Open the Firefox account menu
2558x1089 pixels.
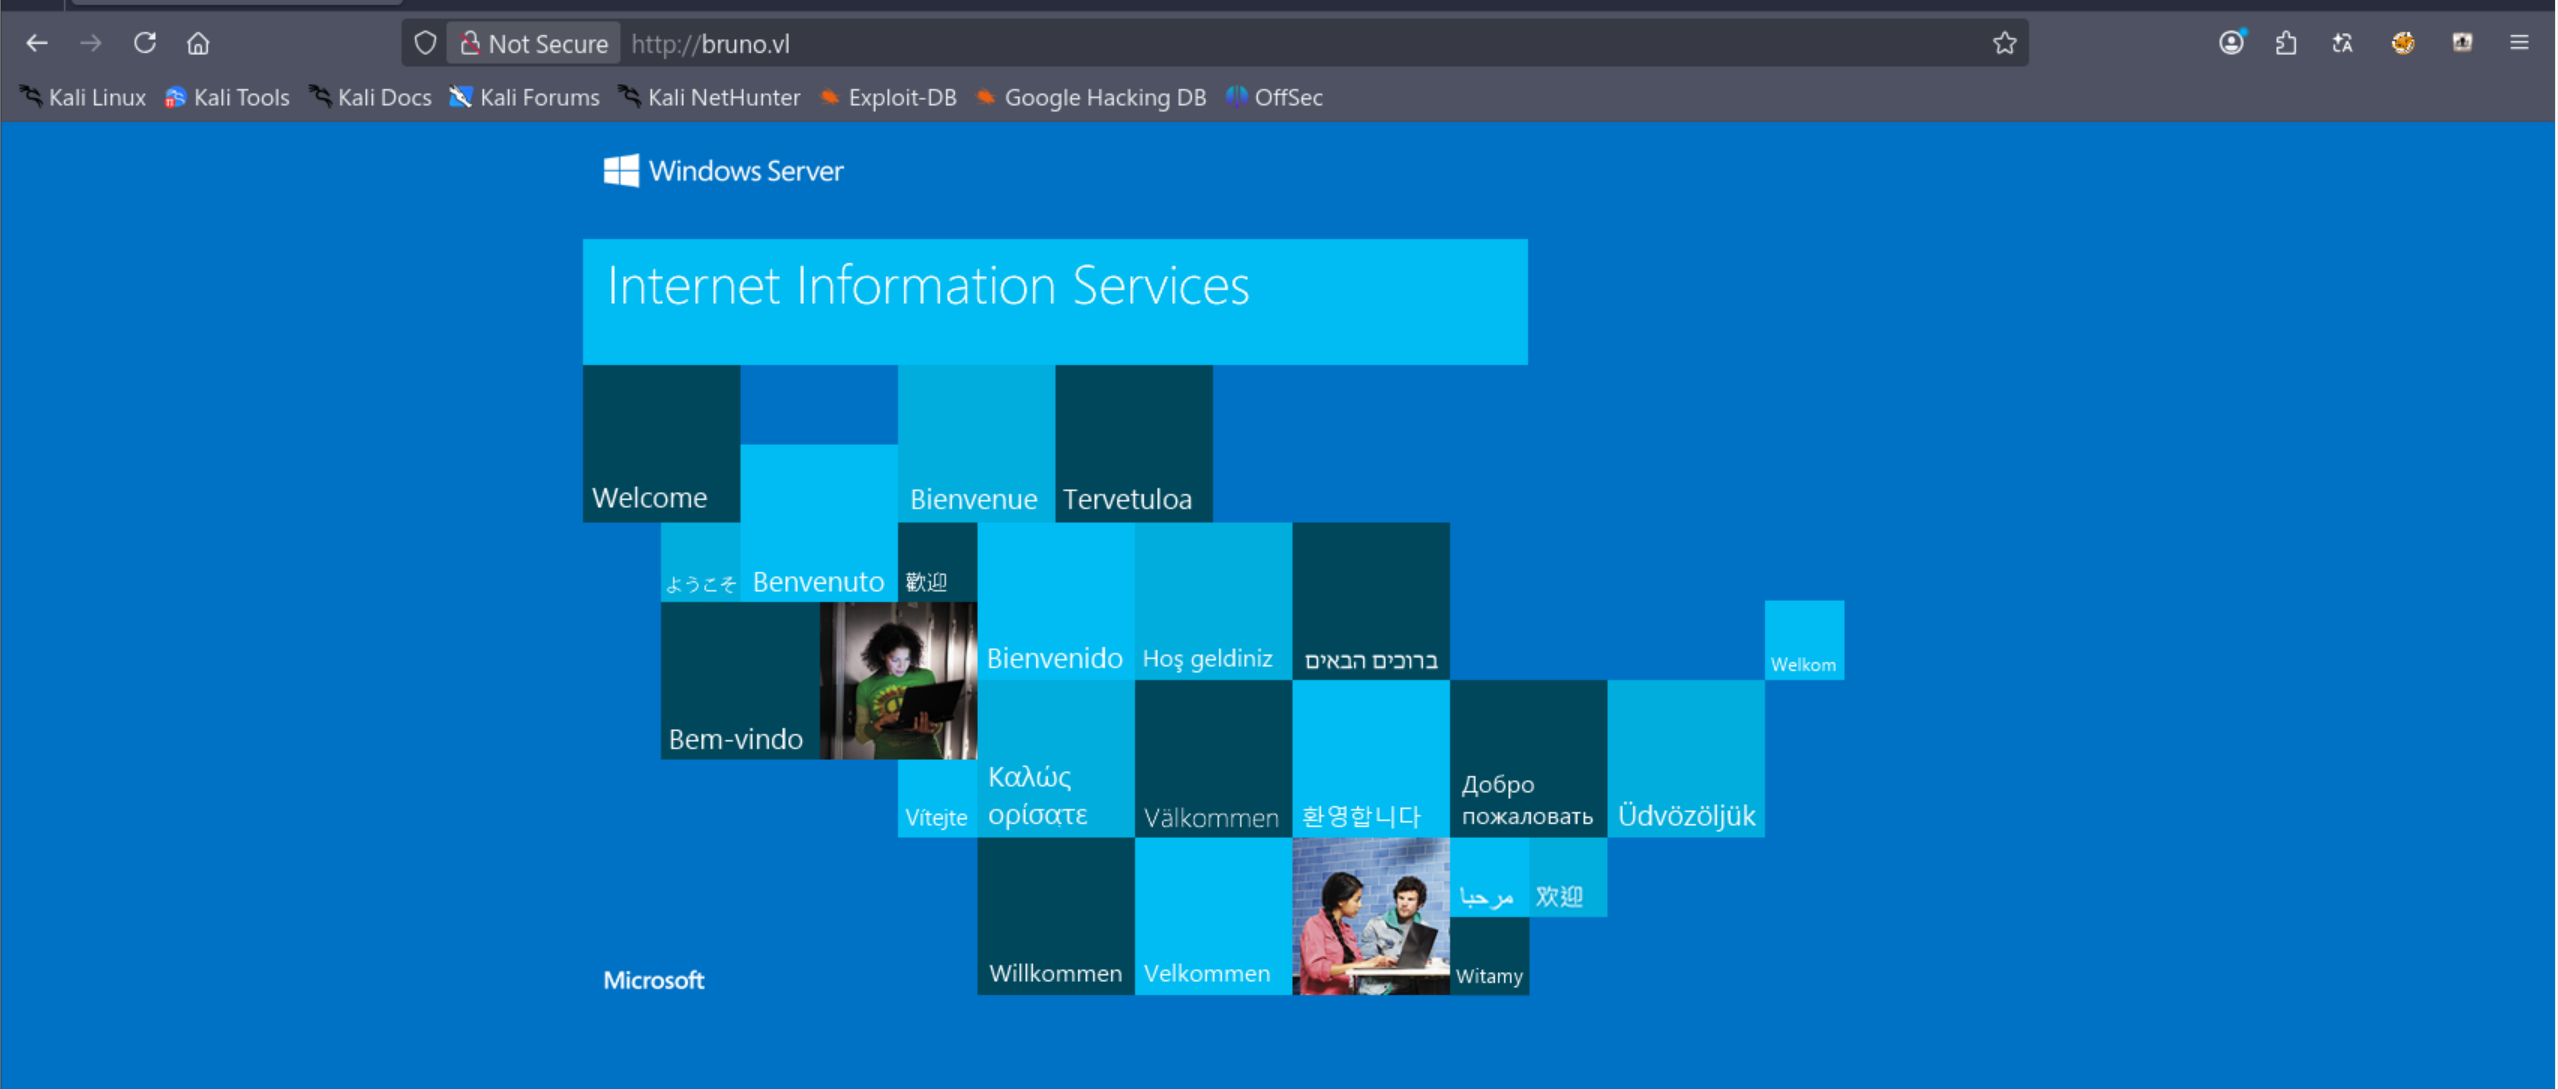[2232, 43]
